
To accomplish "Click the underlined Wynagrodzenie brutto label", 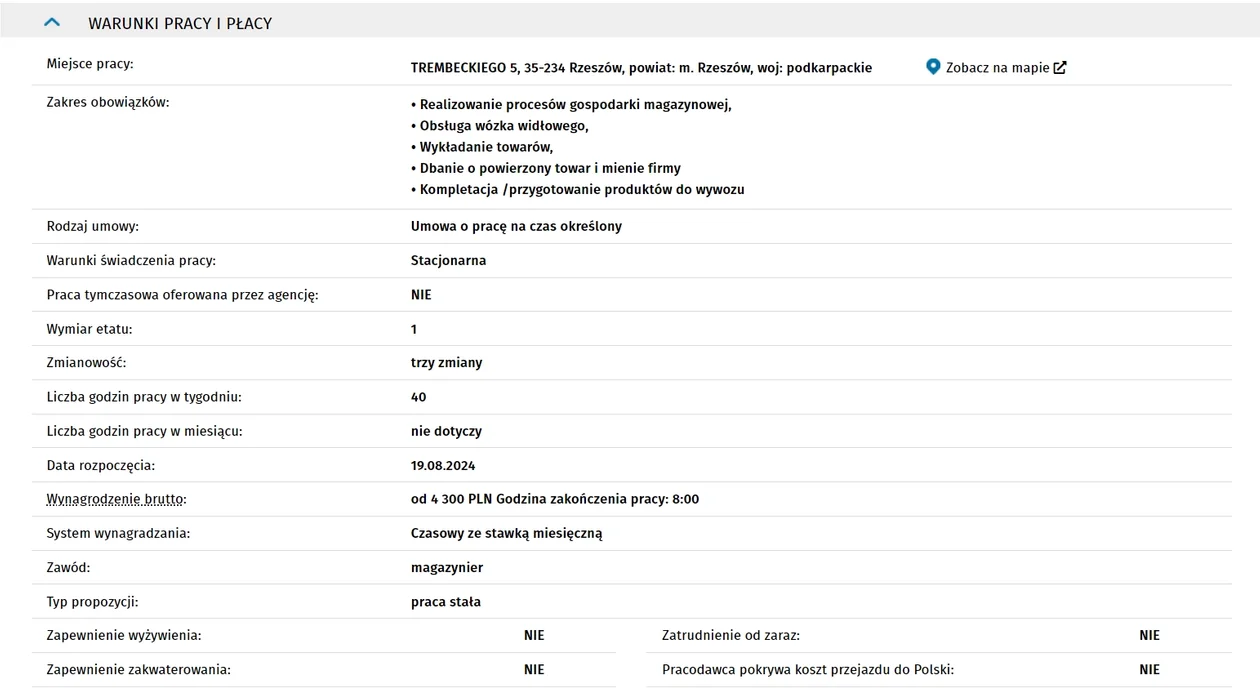I will click(116, 499).
